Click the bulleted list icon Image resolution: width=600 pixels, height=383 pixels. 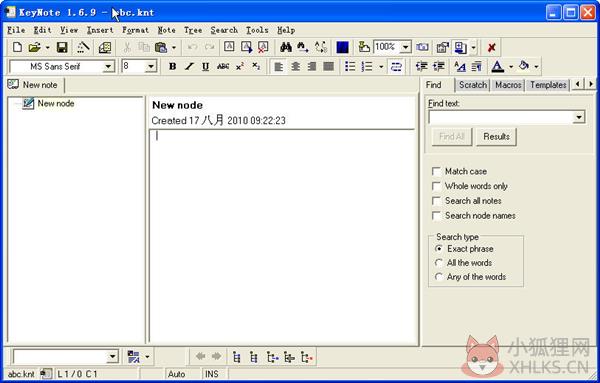point(350,67)
